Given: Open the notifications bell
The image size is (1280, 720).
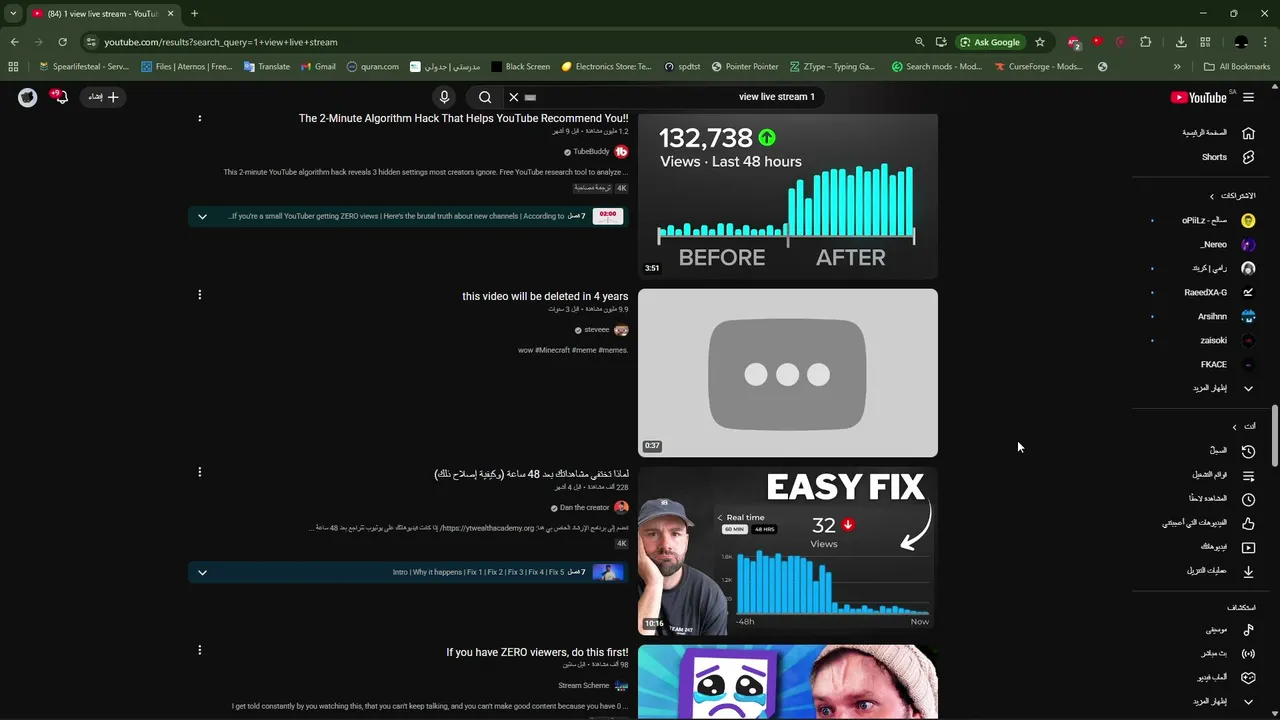Looking at the screenshot, I should pos(61,97).
